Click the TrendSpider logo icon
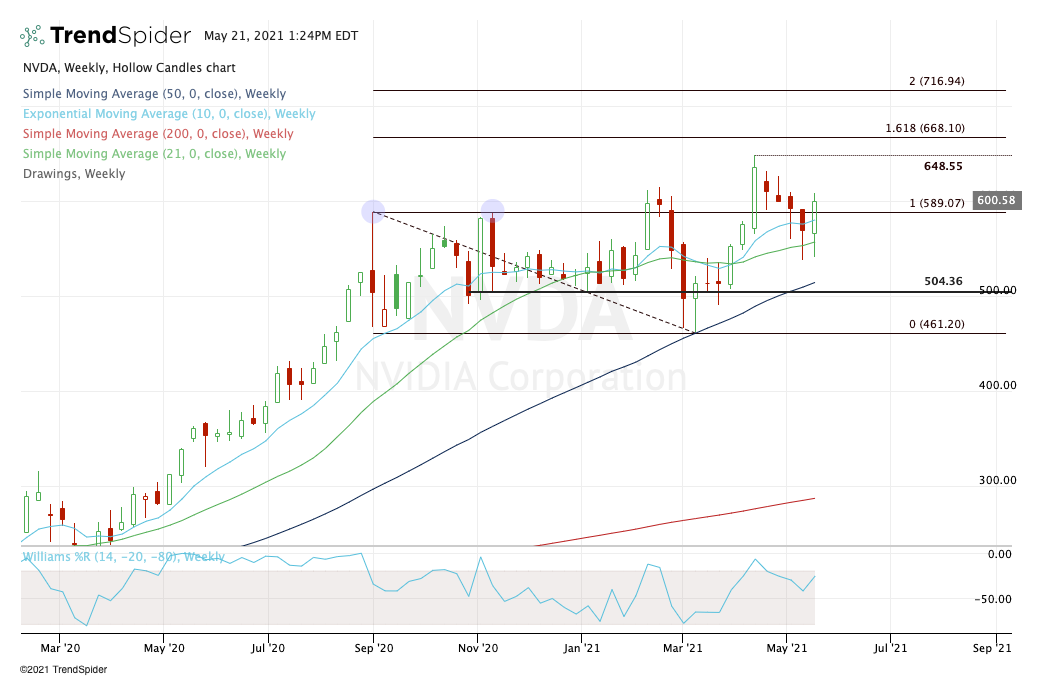Viewport: 1042px width, 679px height. coord(32,35)
